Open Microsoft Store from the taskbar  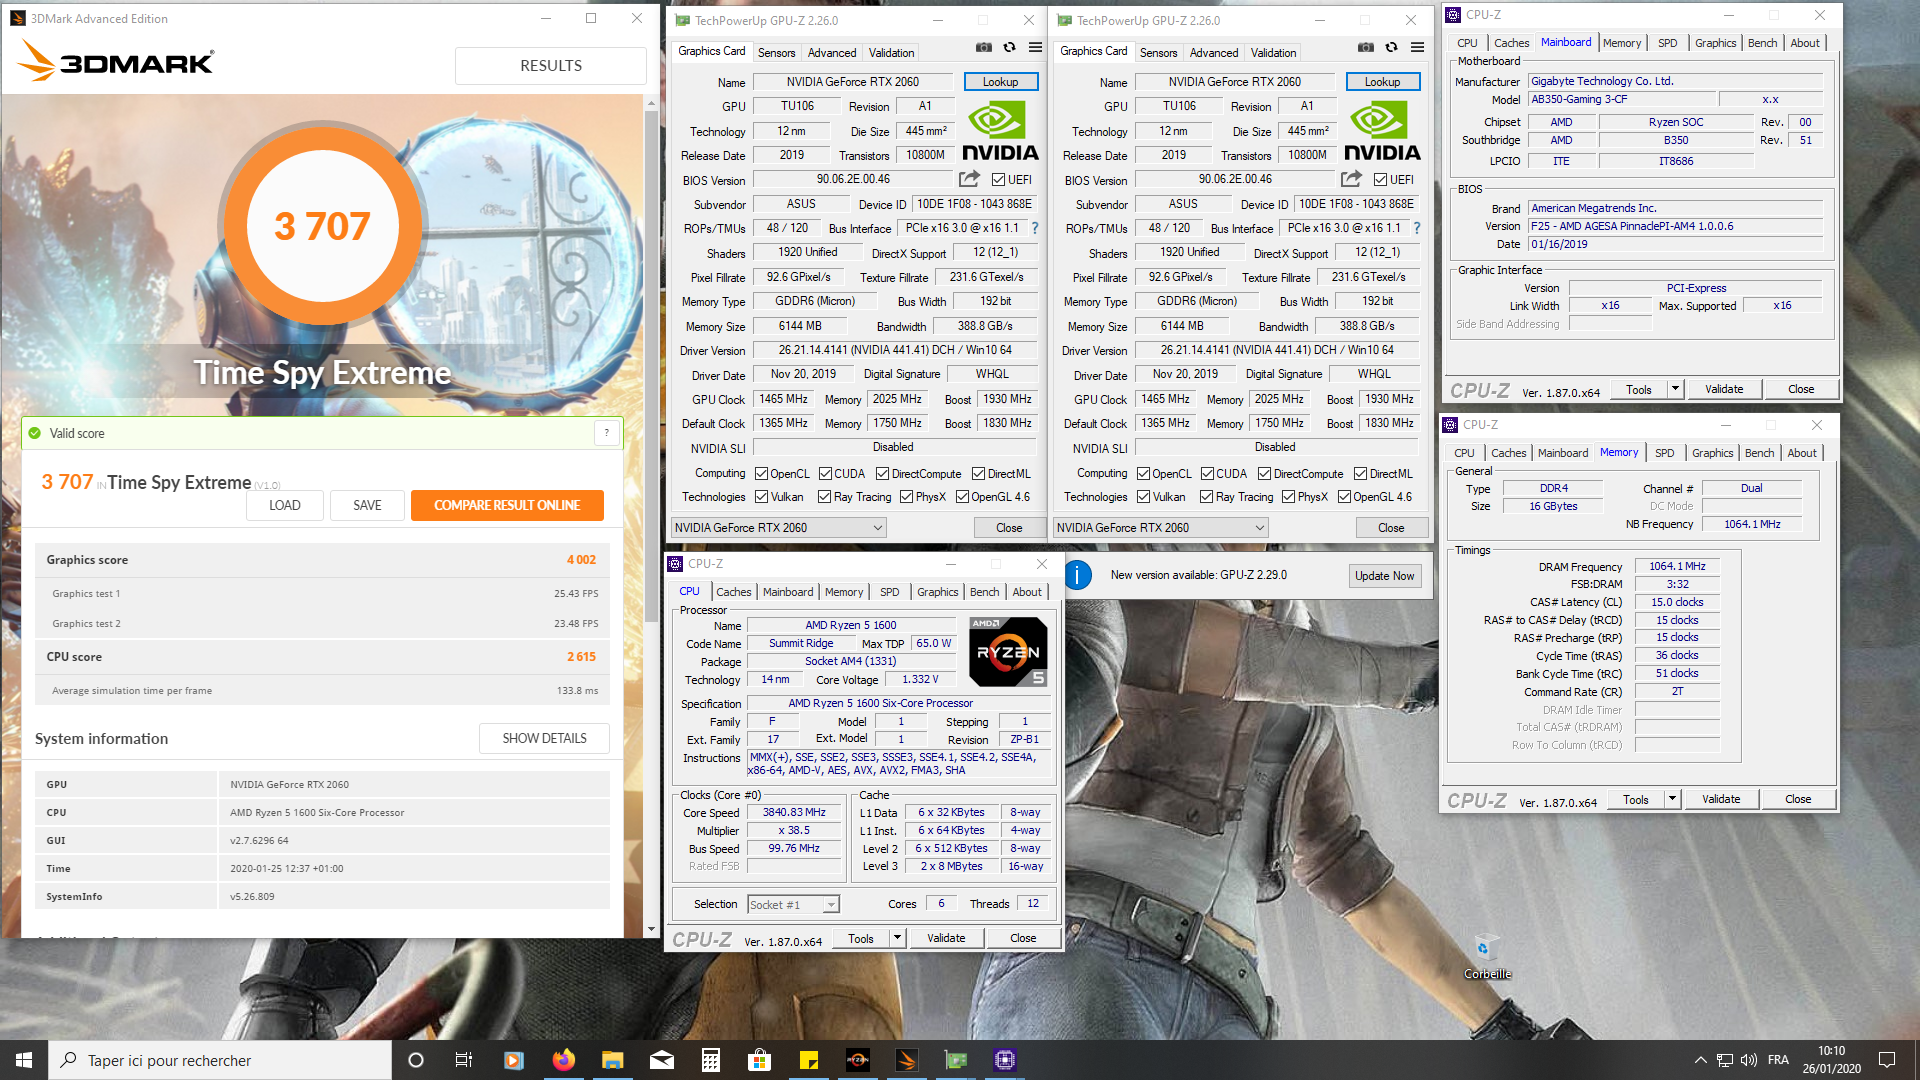coord(760,1060)
